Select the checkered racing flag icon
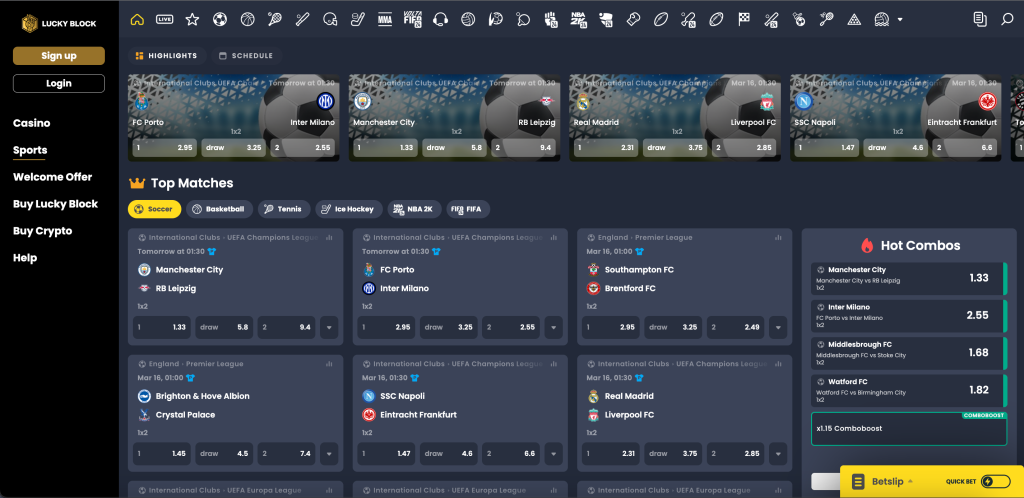This screenshot has width=1024, height=498. pos(744,20)
